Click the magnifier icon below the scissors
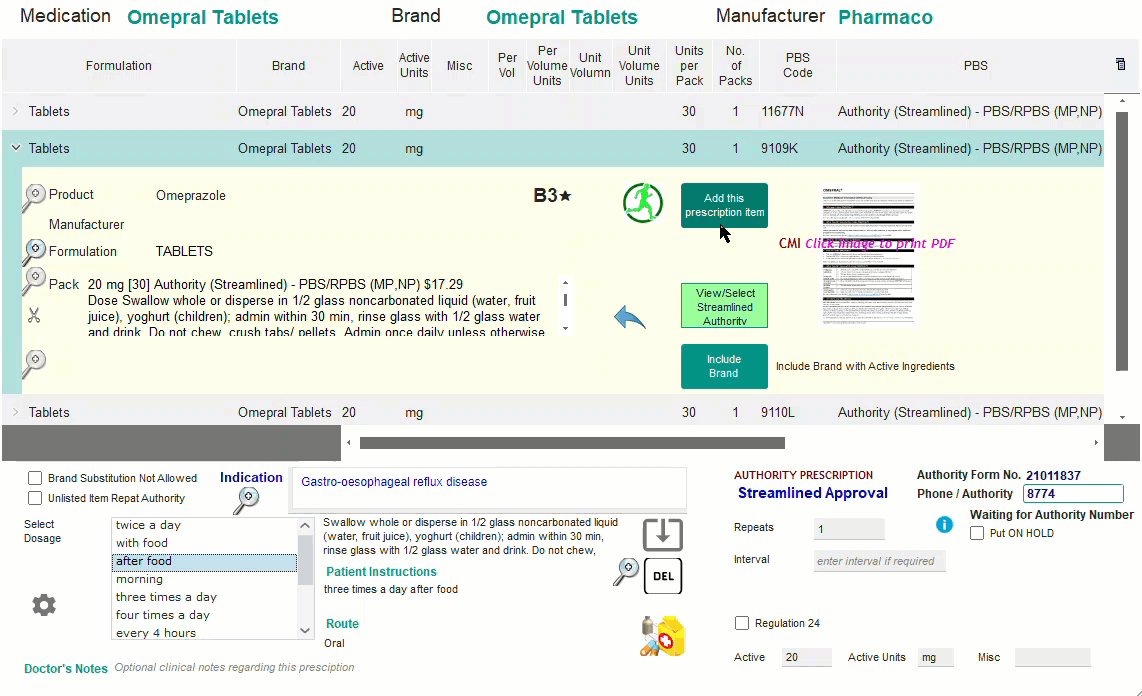1142x696 pixels. coord(34,363)
